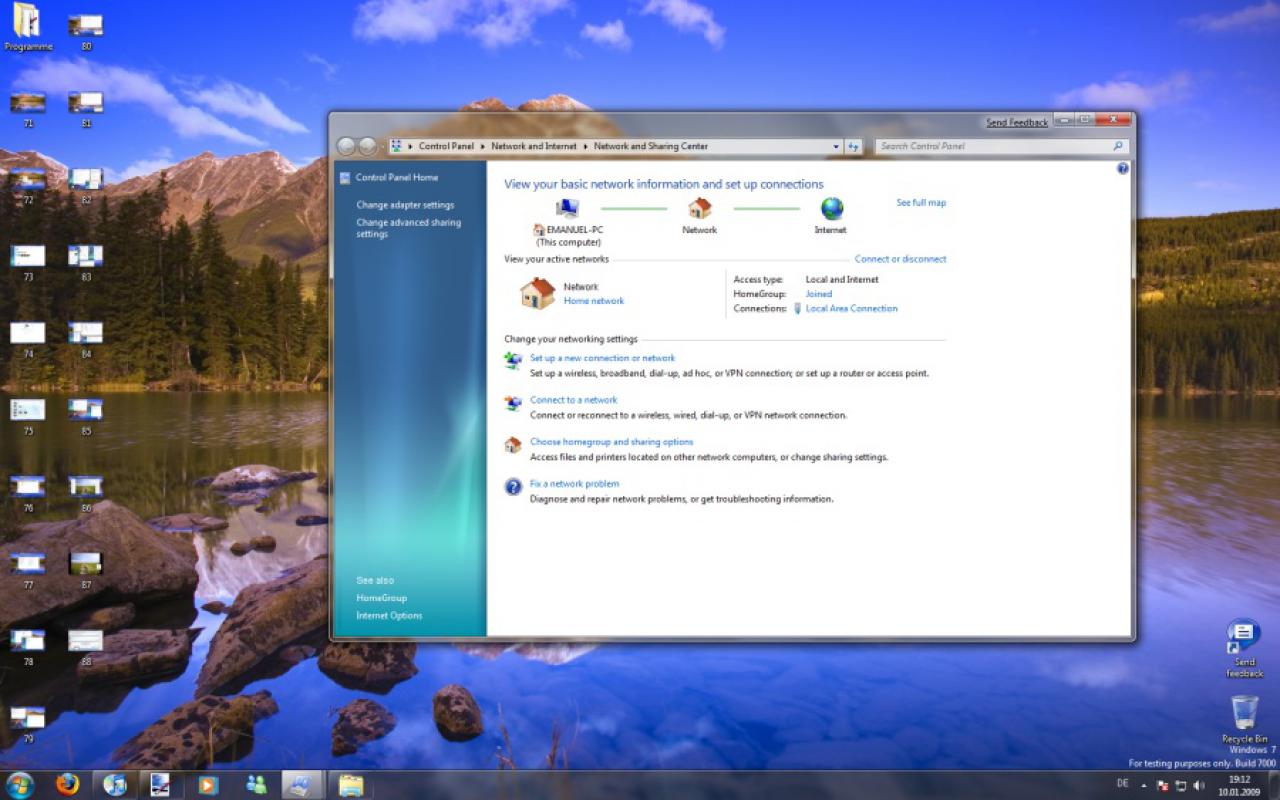Click Network and Sharing Center breadcrumb segment
Viewport: 1280px width, 800px height.
651,146
